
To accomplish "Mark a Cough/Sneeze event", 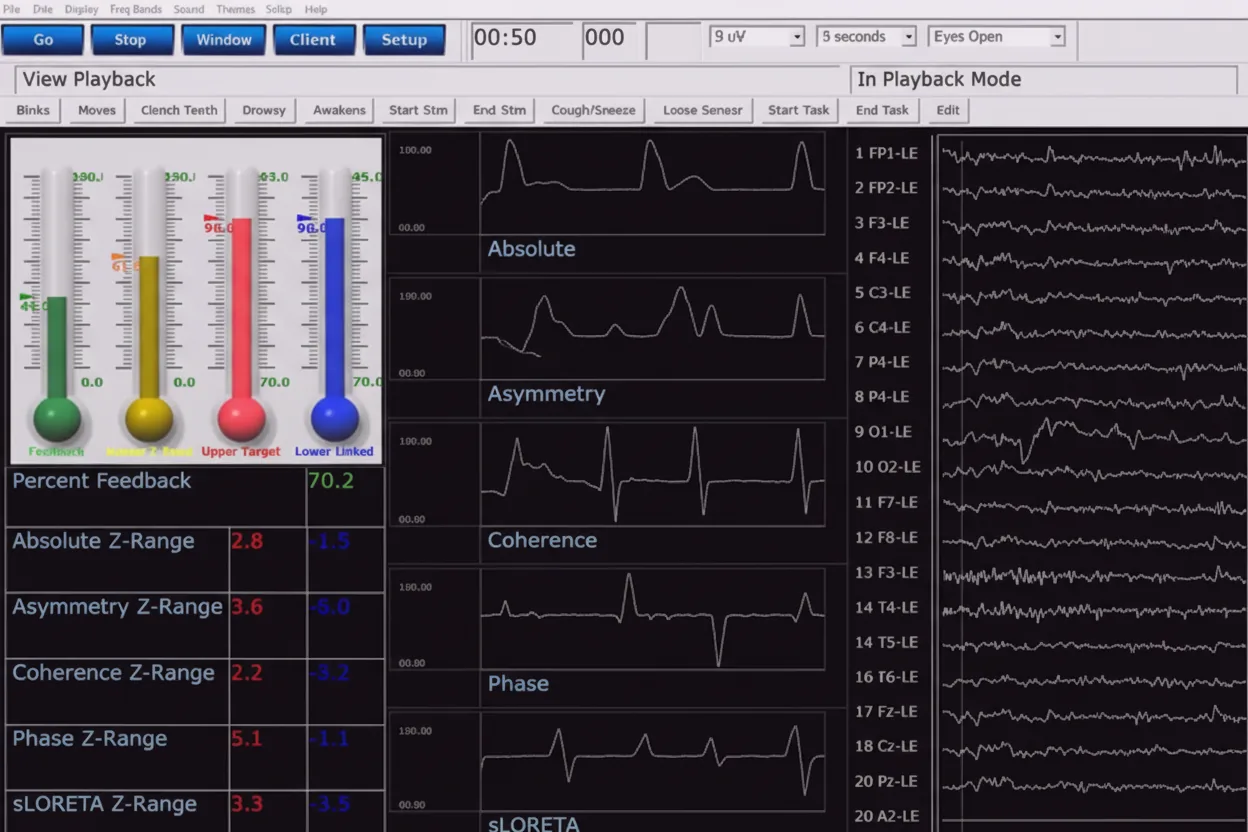I will point(593,110).
